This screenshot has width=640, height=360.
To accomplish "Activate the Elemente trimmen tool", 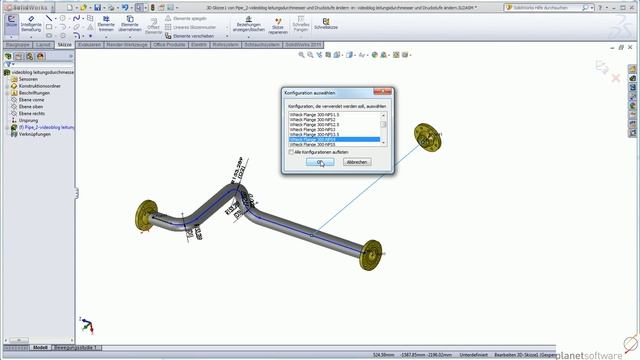I will coord(106,24).
